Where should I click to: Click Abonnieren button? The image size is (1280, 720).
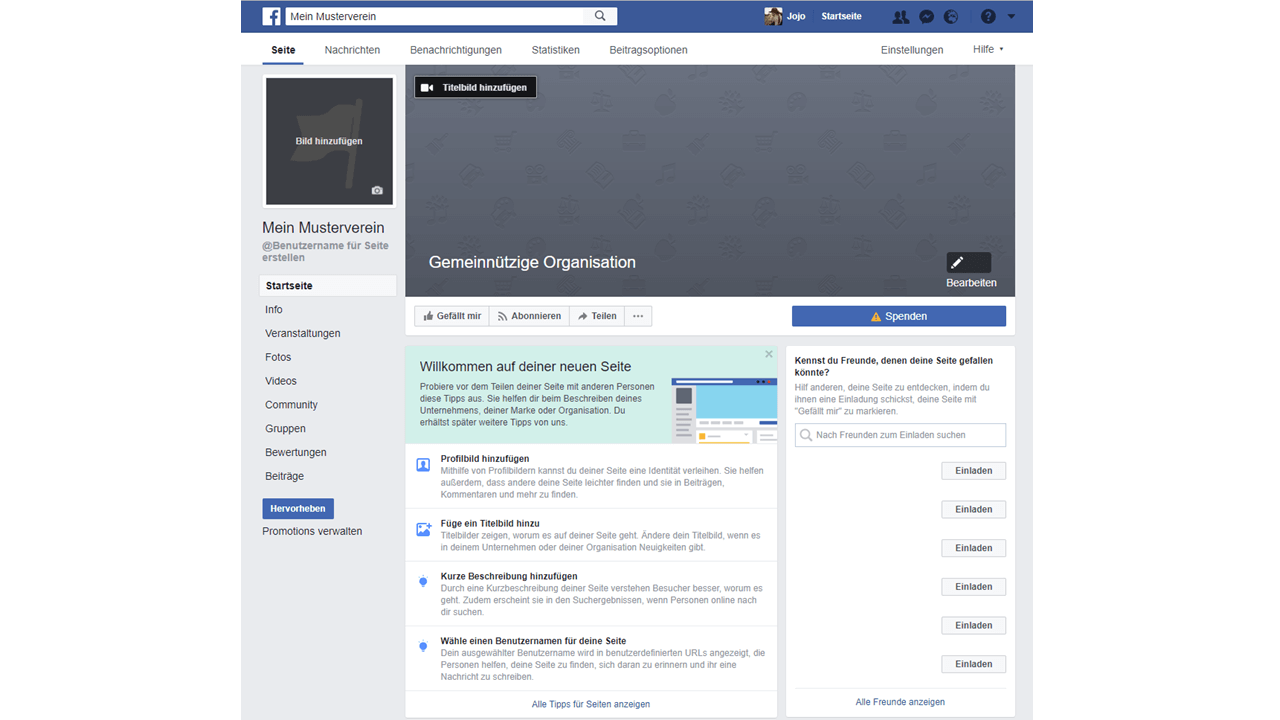point(529,316)
